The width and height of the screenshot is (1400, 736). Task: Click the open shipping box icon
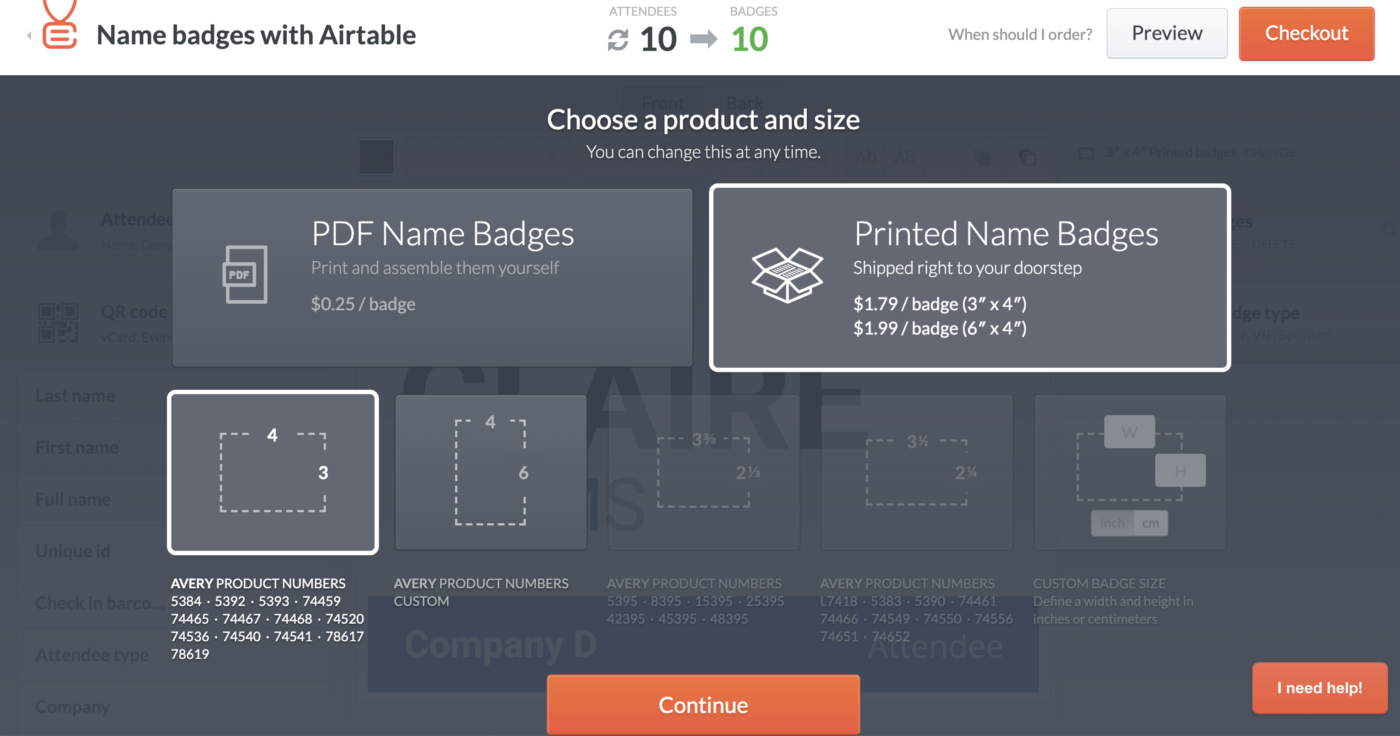coord(787,274)
